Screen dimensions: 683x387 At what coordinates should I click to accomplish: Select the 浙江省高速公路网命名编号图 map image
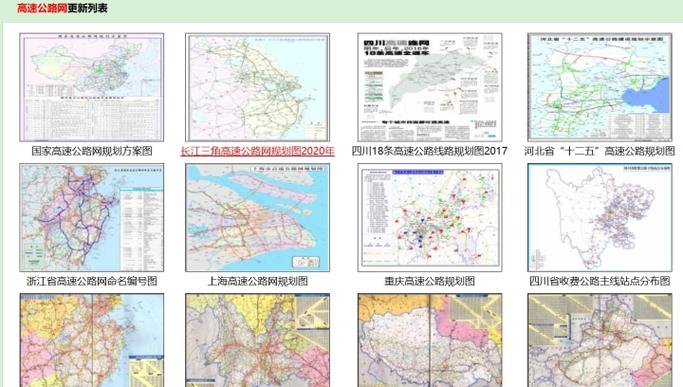coord(91,217)
